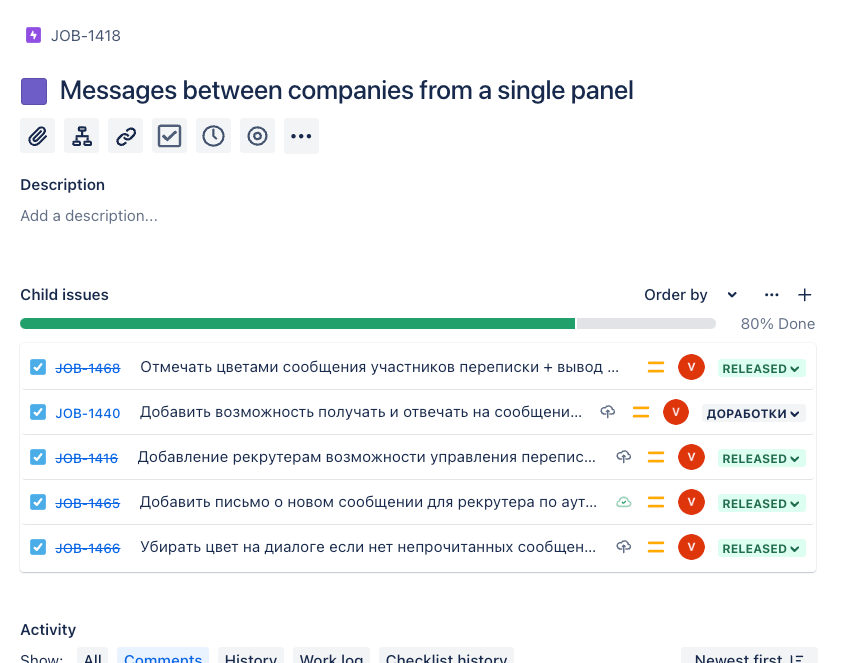The width and height of the screenshot is (844, 663).
Task: Click the target circle toolbar icon
Action: point(257,136)
